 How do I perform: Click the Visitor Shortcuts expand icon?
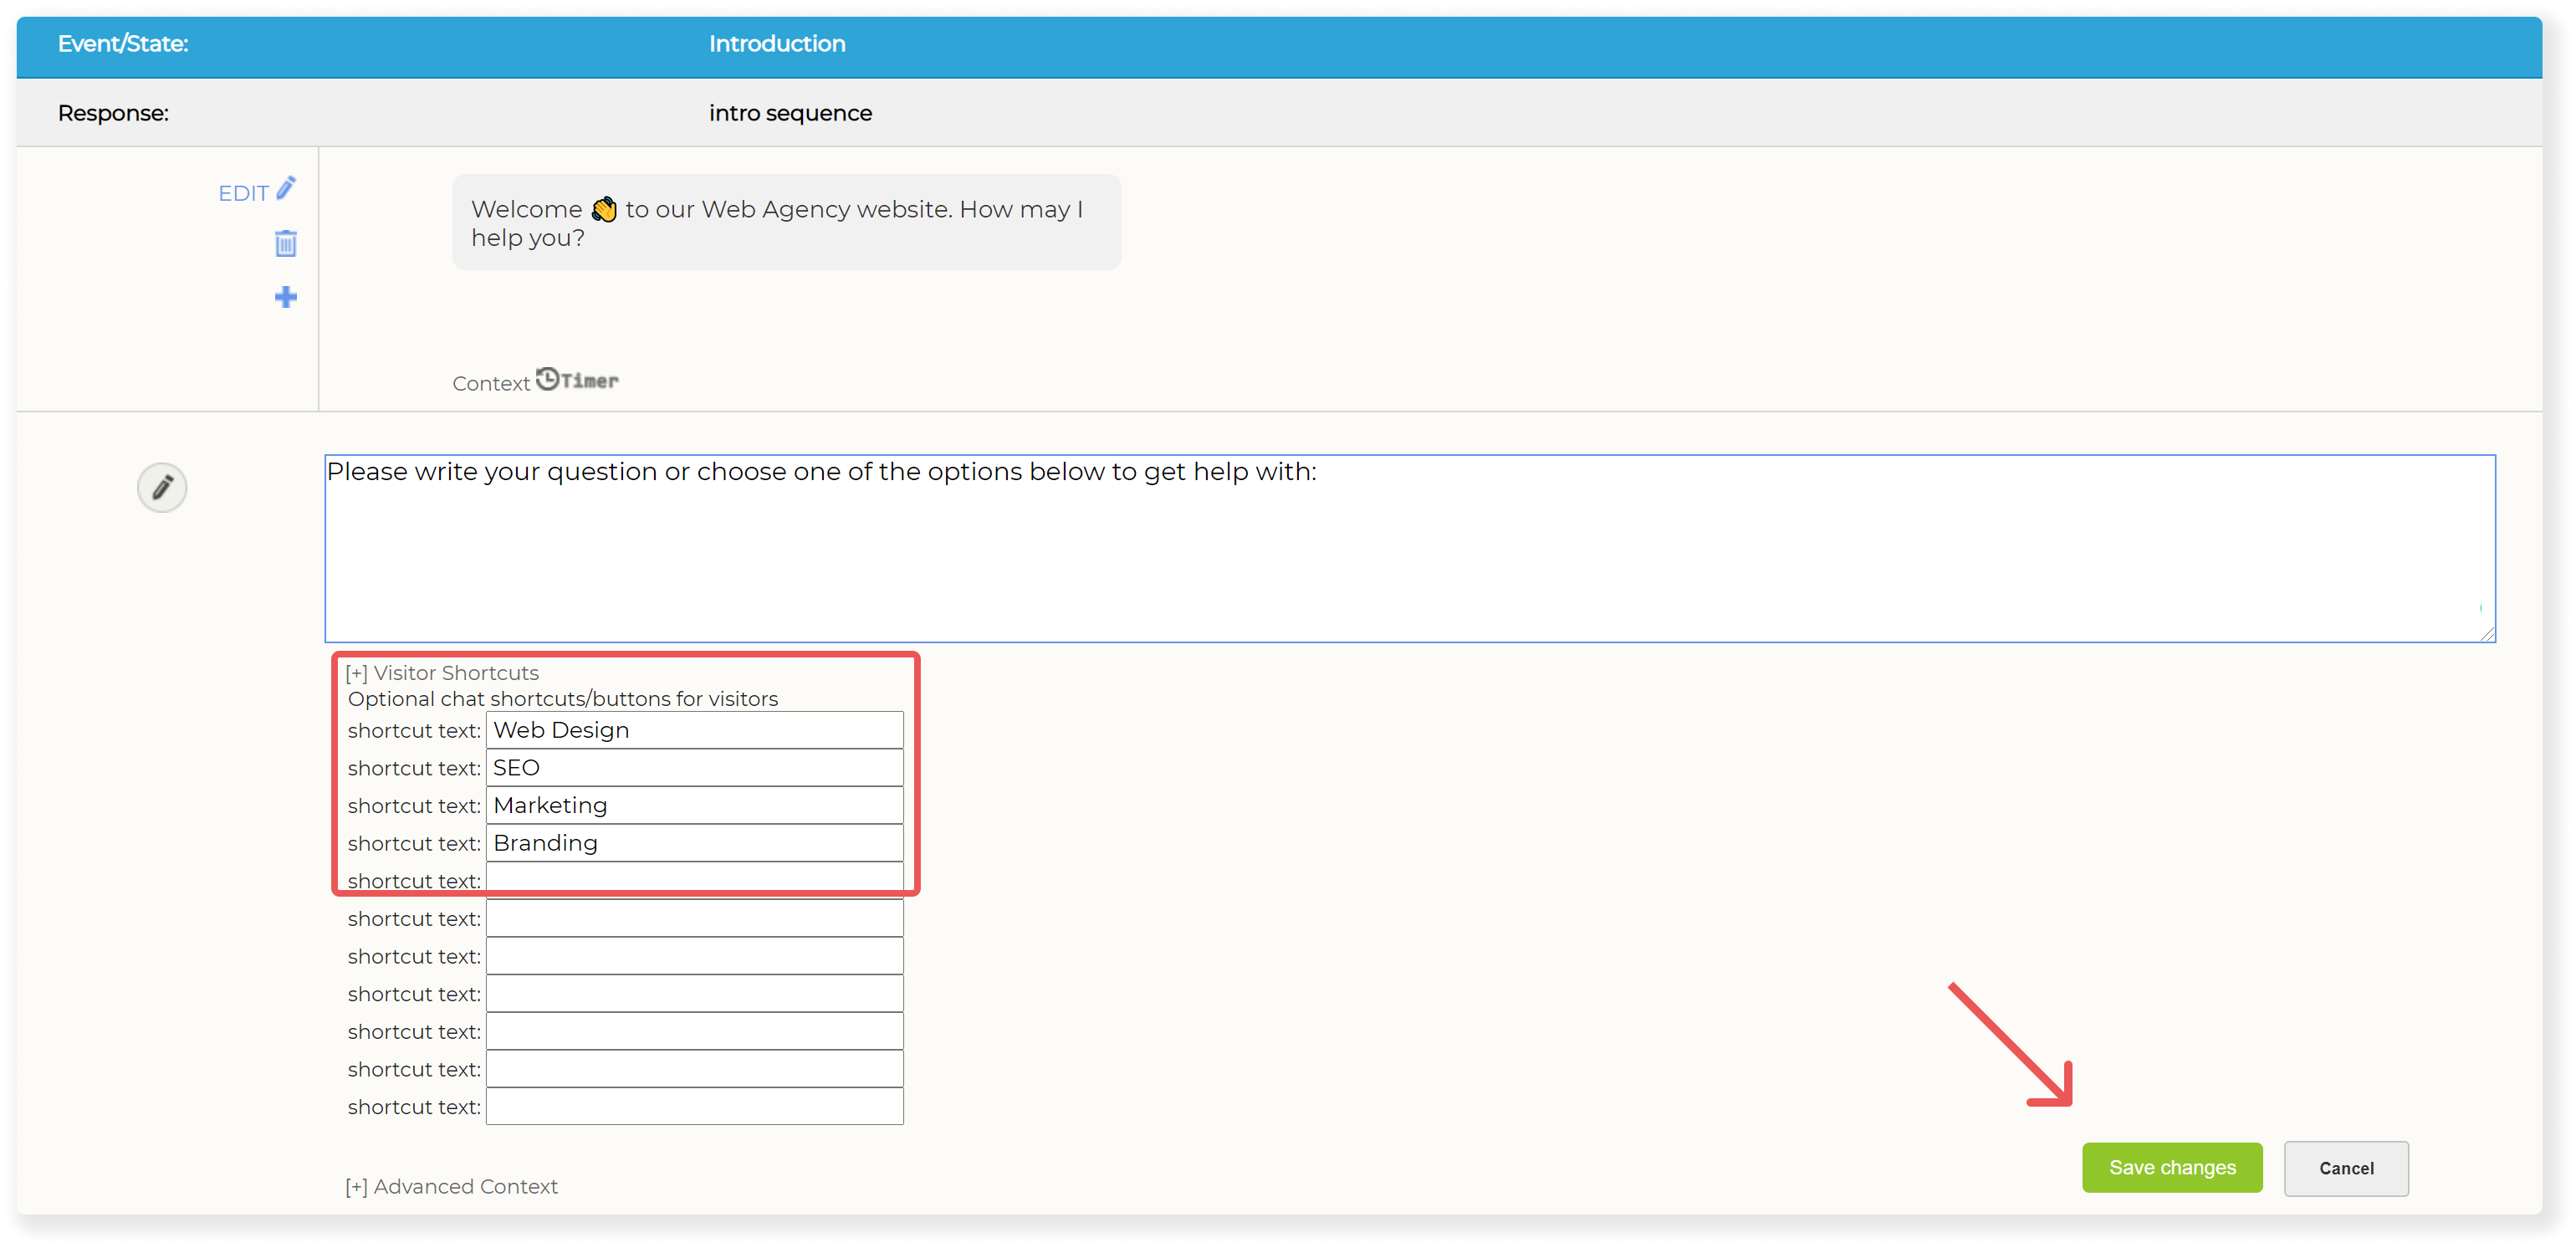(356, 672)
